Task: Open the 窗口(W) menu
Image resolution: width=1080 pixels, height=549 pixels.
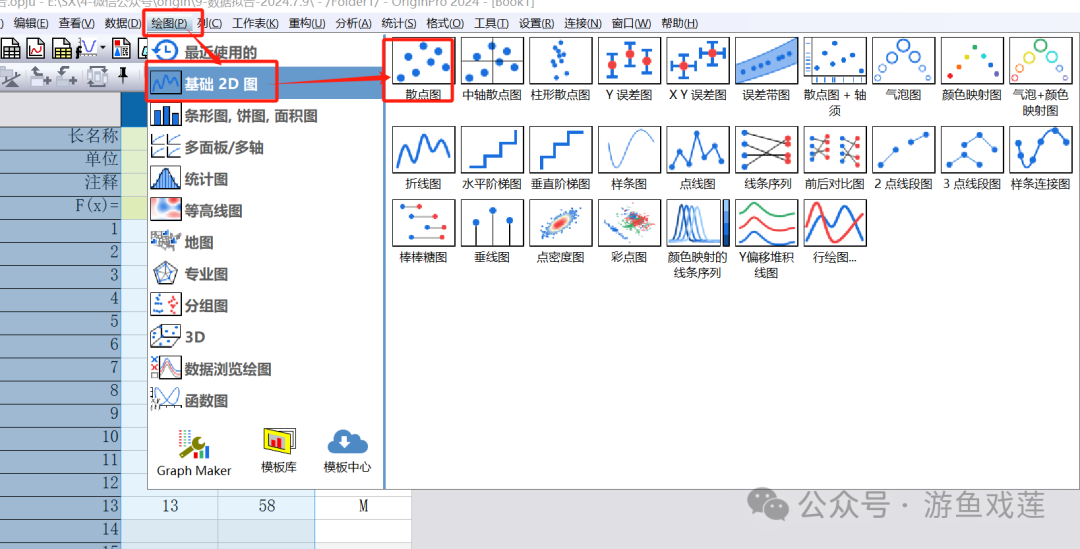Action: point(632,23)
